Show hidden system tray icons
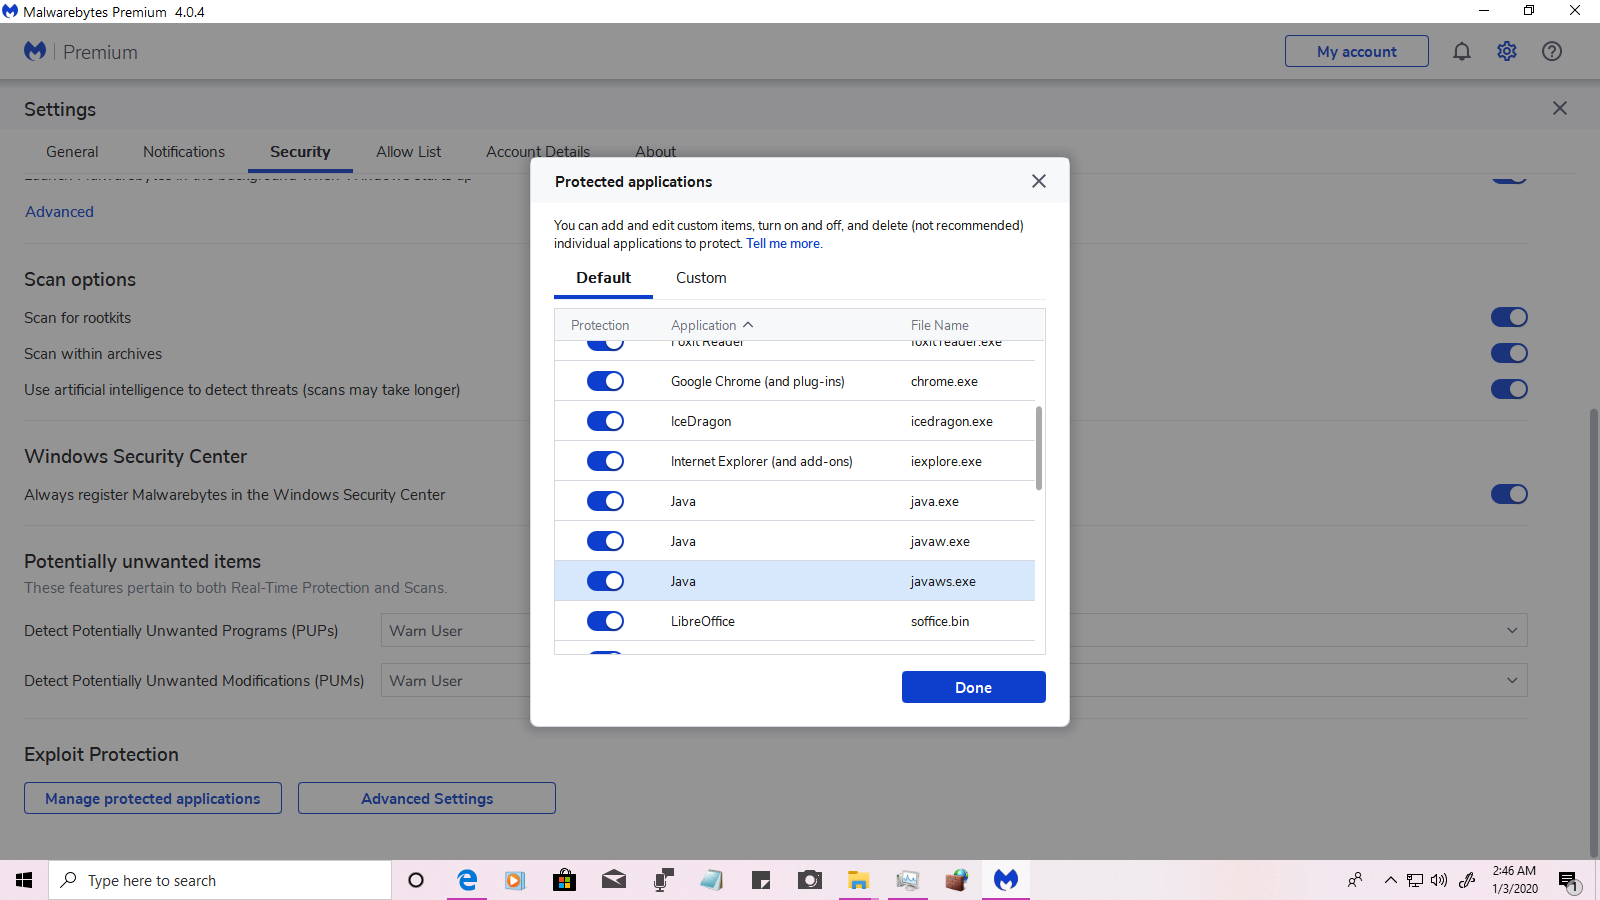 1390,880
